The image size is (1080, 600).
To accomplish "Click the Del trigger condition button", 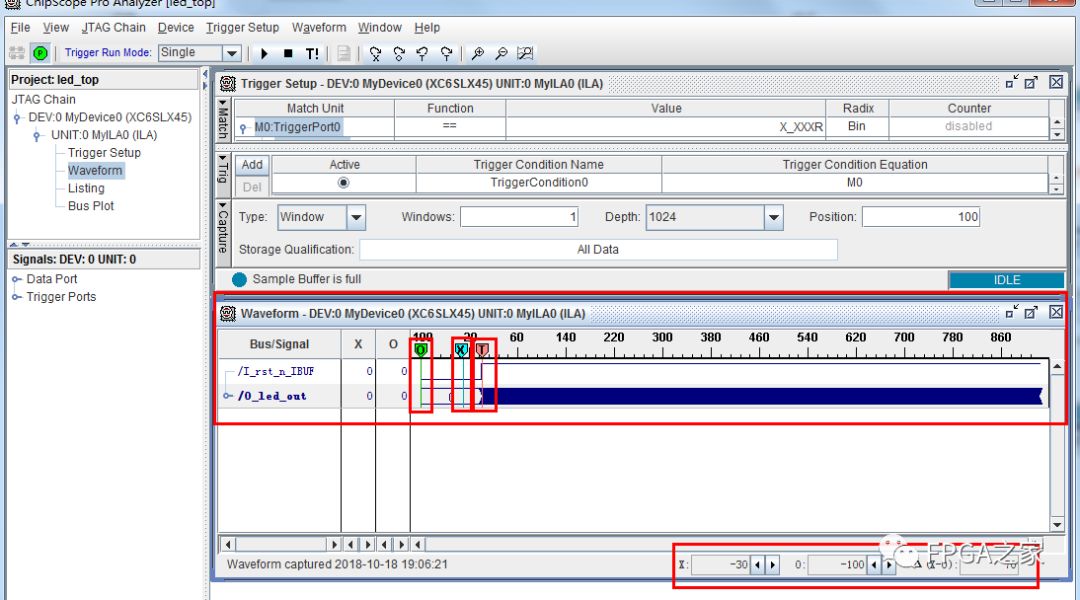I will click(252, 187).
